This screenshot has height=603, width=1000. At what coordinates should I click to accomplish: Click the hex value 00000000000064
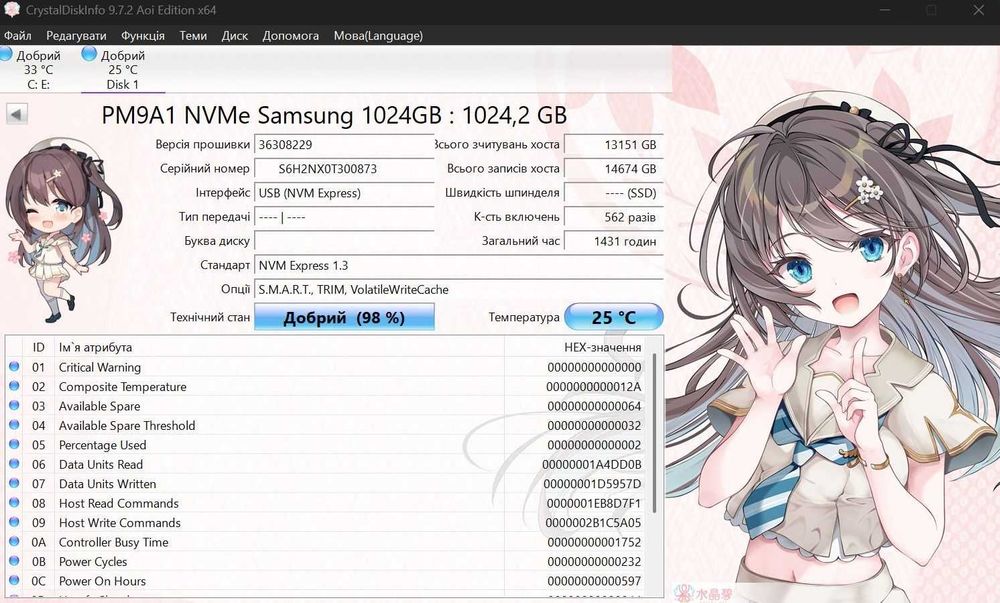[594, 406]
